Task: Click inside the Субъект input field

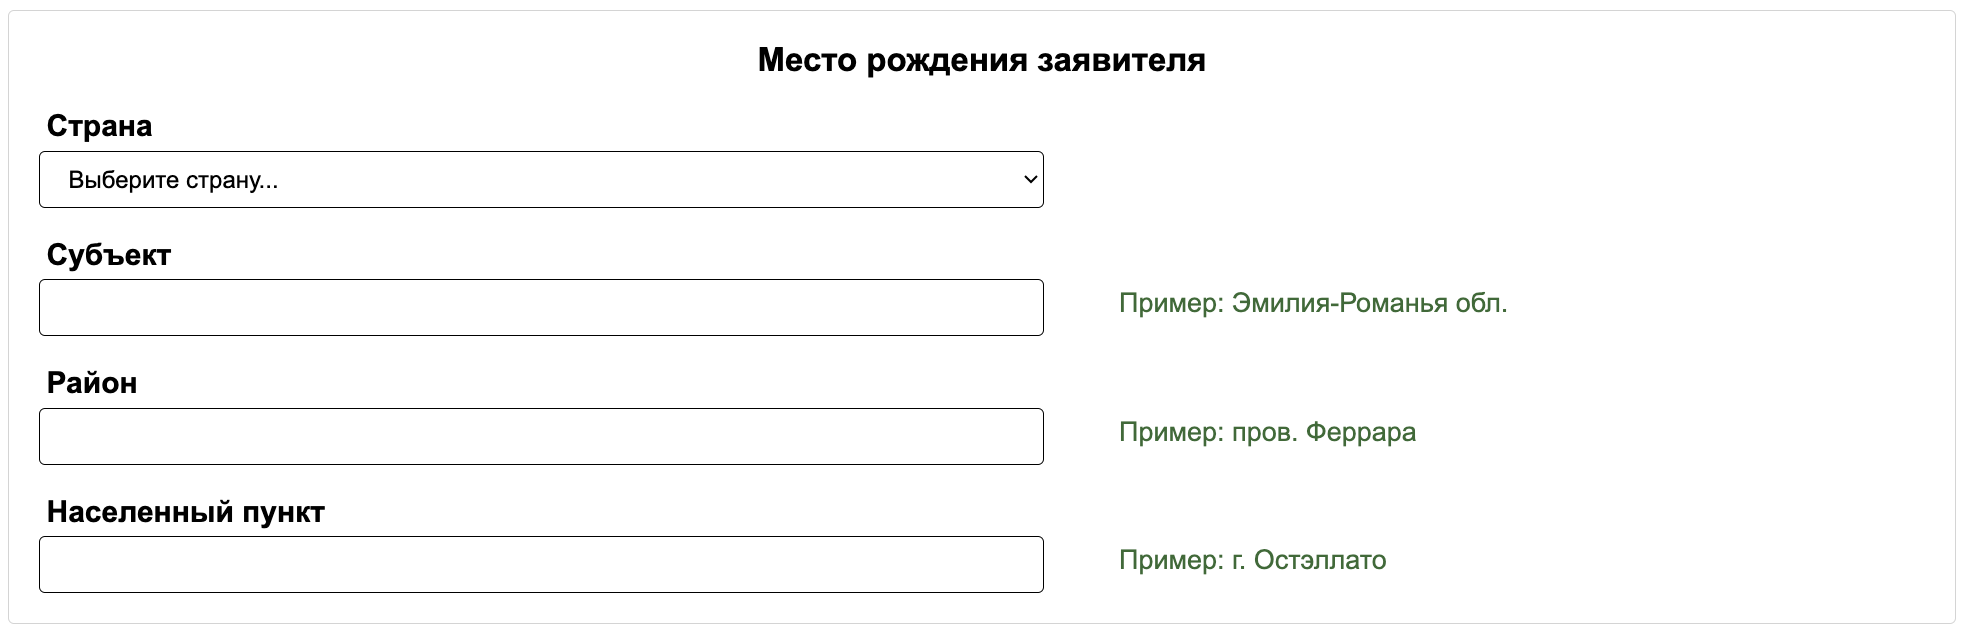Action: (x=540, y=307)
